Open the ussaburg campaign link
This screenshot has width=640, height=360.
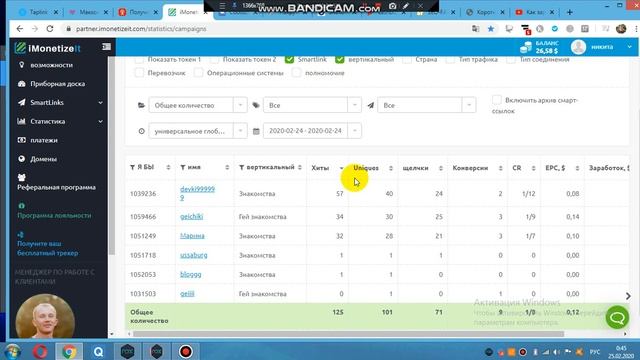point(193,255)
